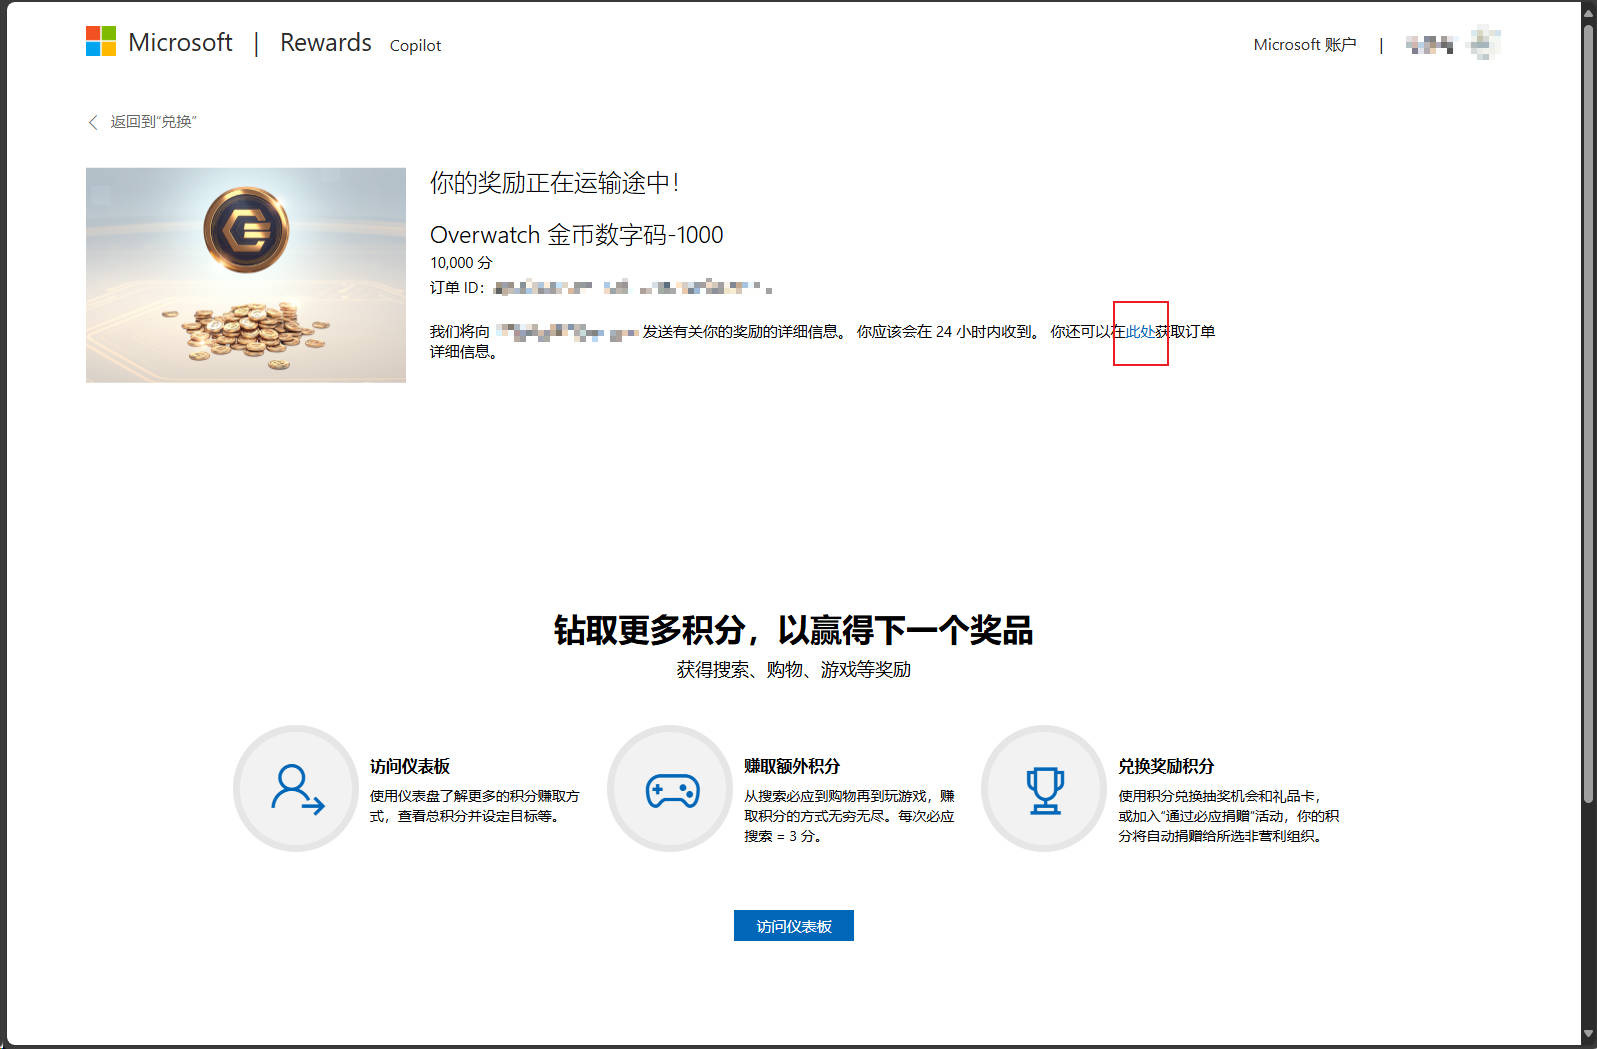The width and height of the screenshot is (1597, 1049).
Task: Click the Microsoft four-color logo
Action: click(101, 42)
